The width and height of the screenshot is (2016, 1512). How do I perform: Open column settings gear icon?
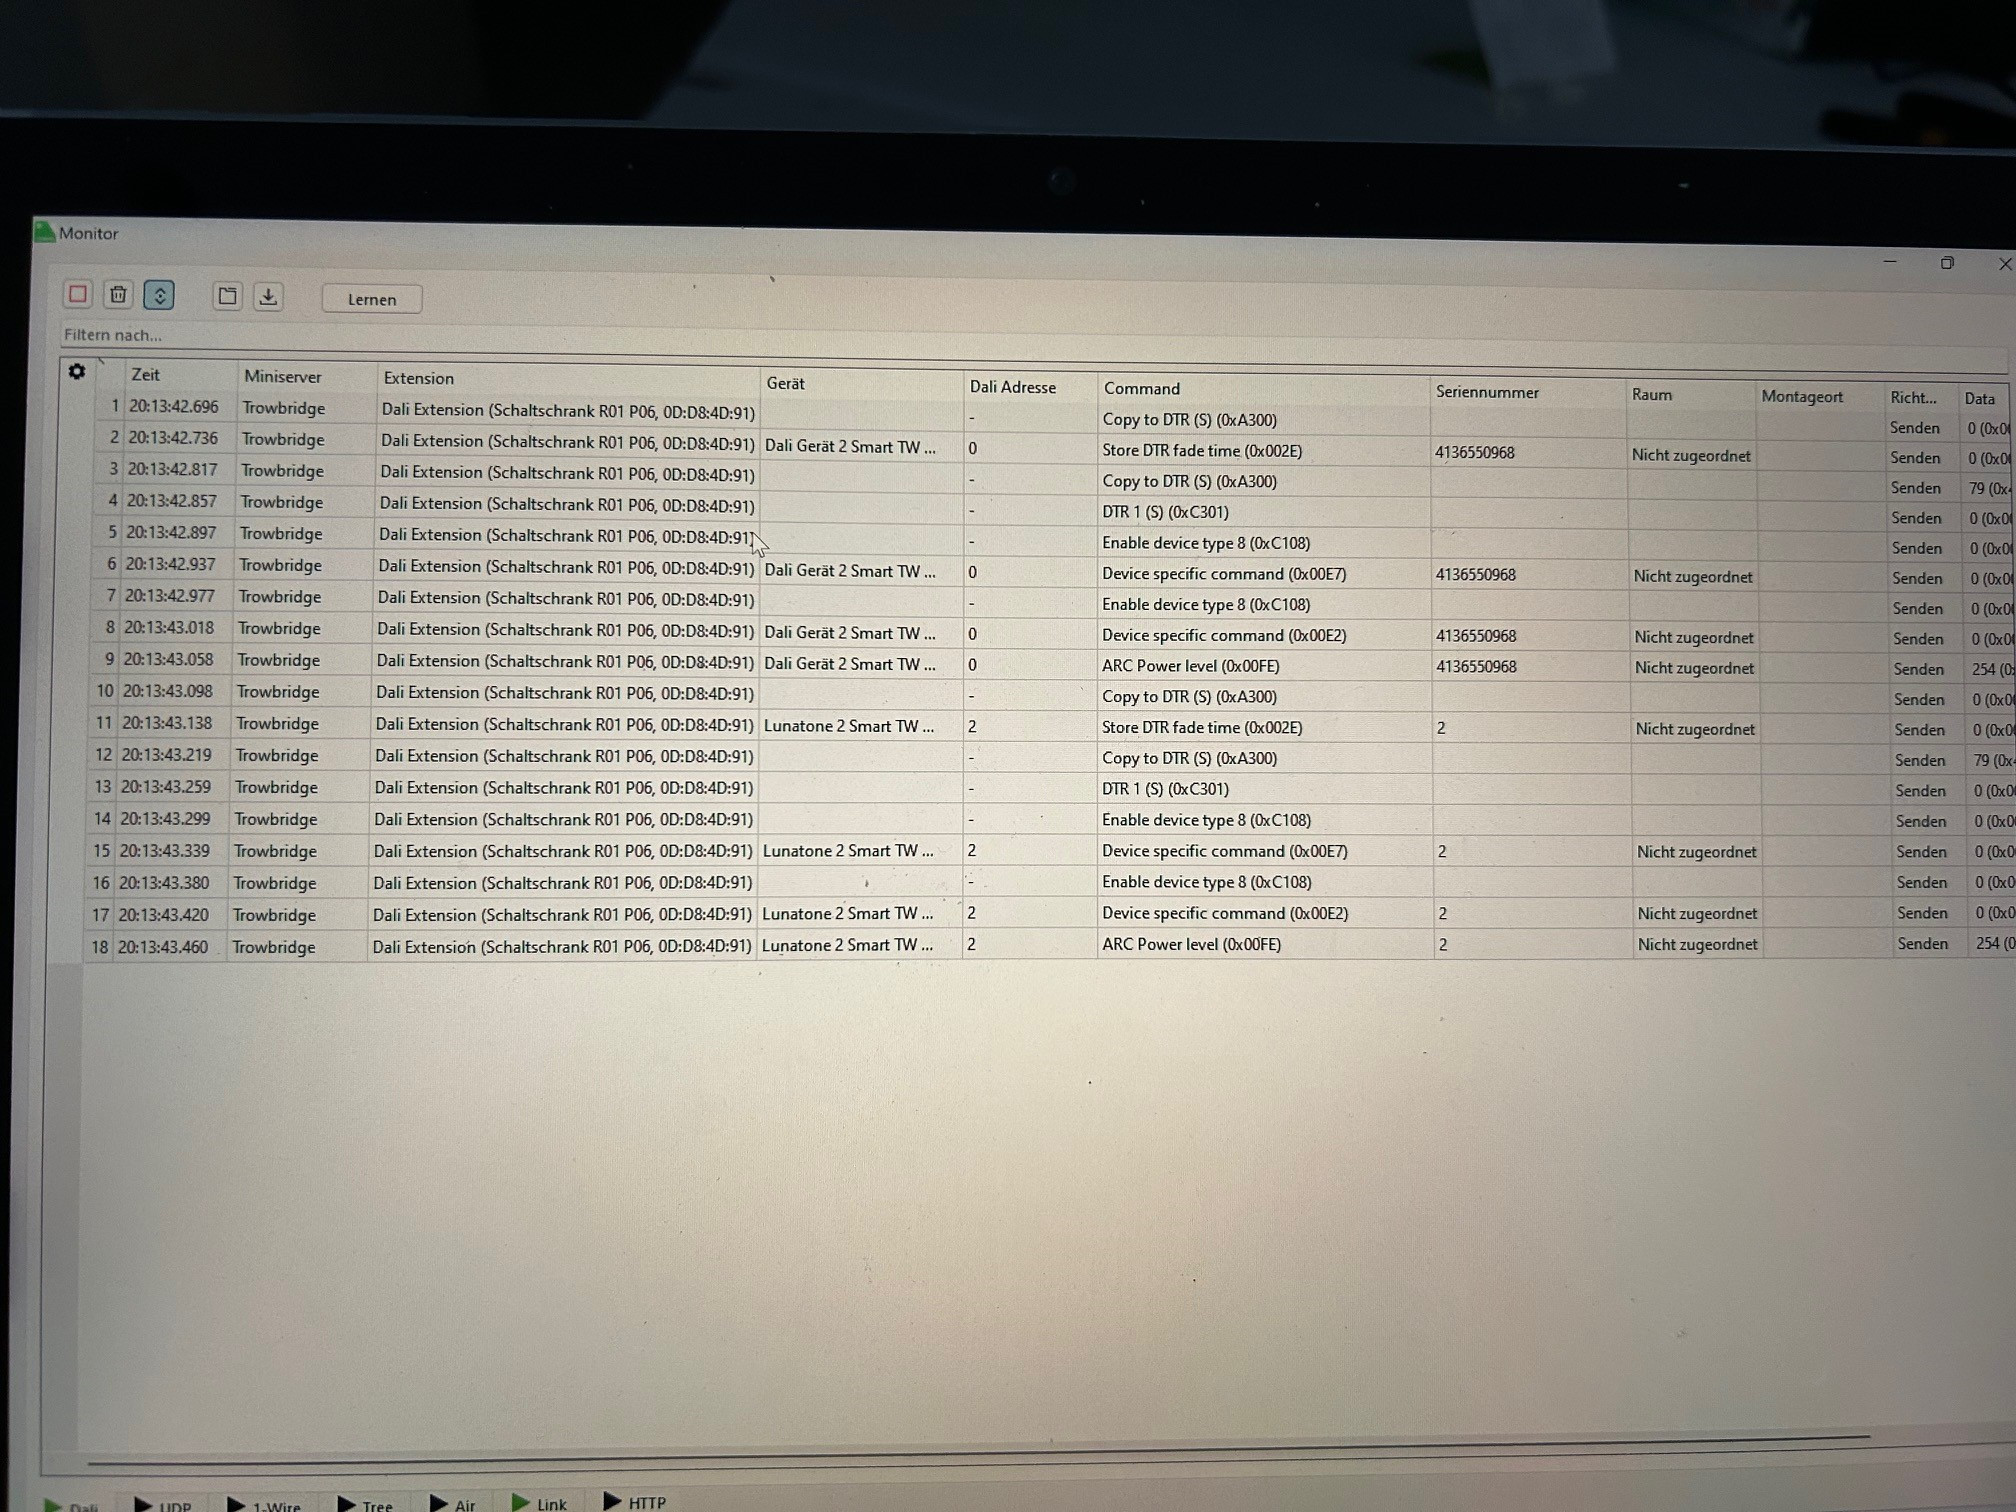77,372
